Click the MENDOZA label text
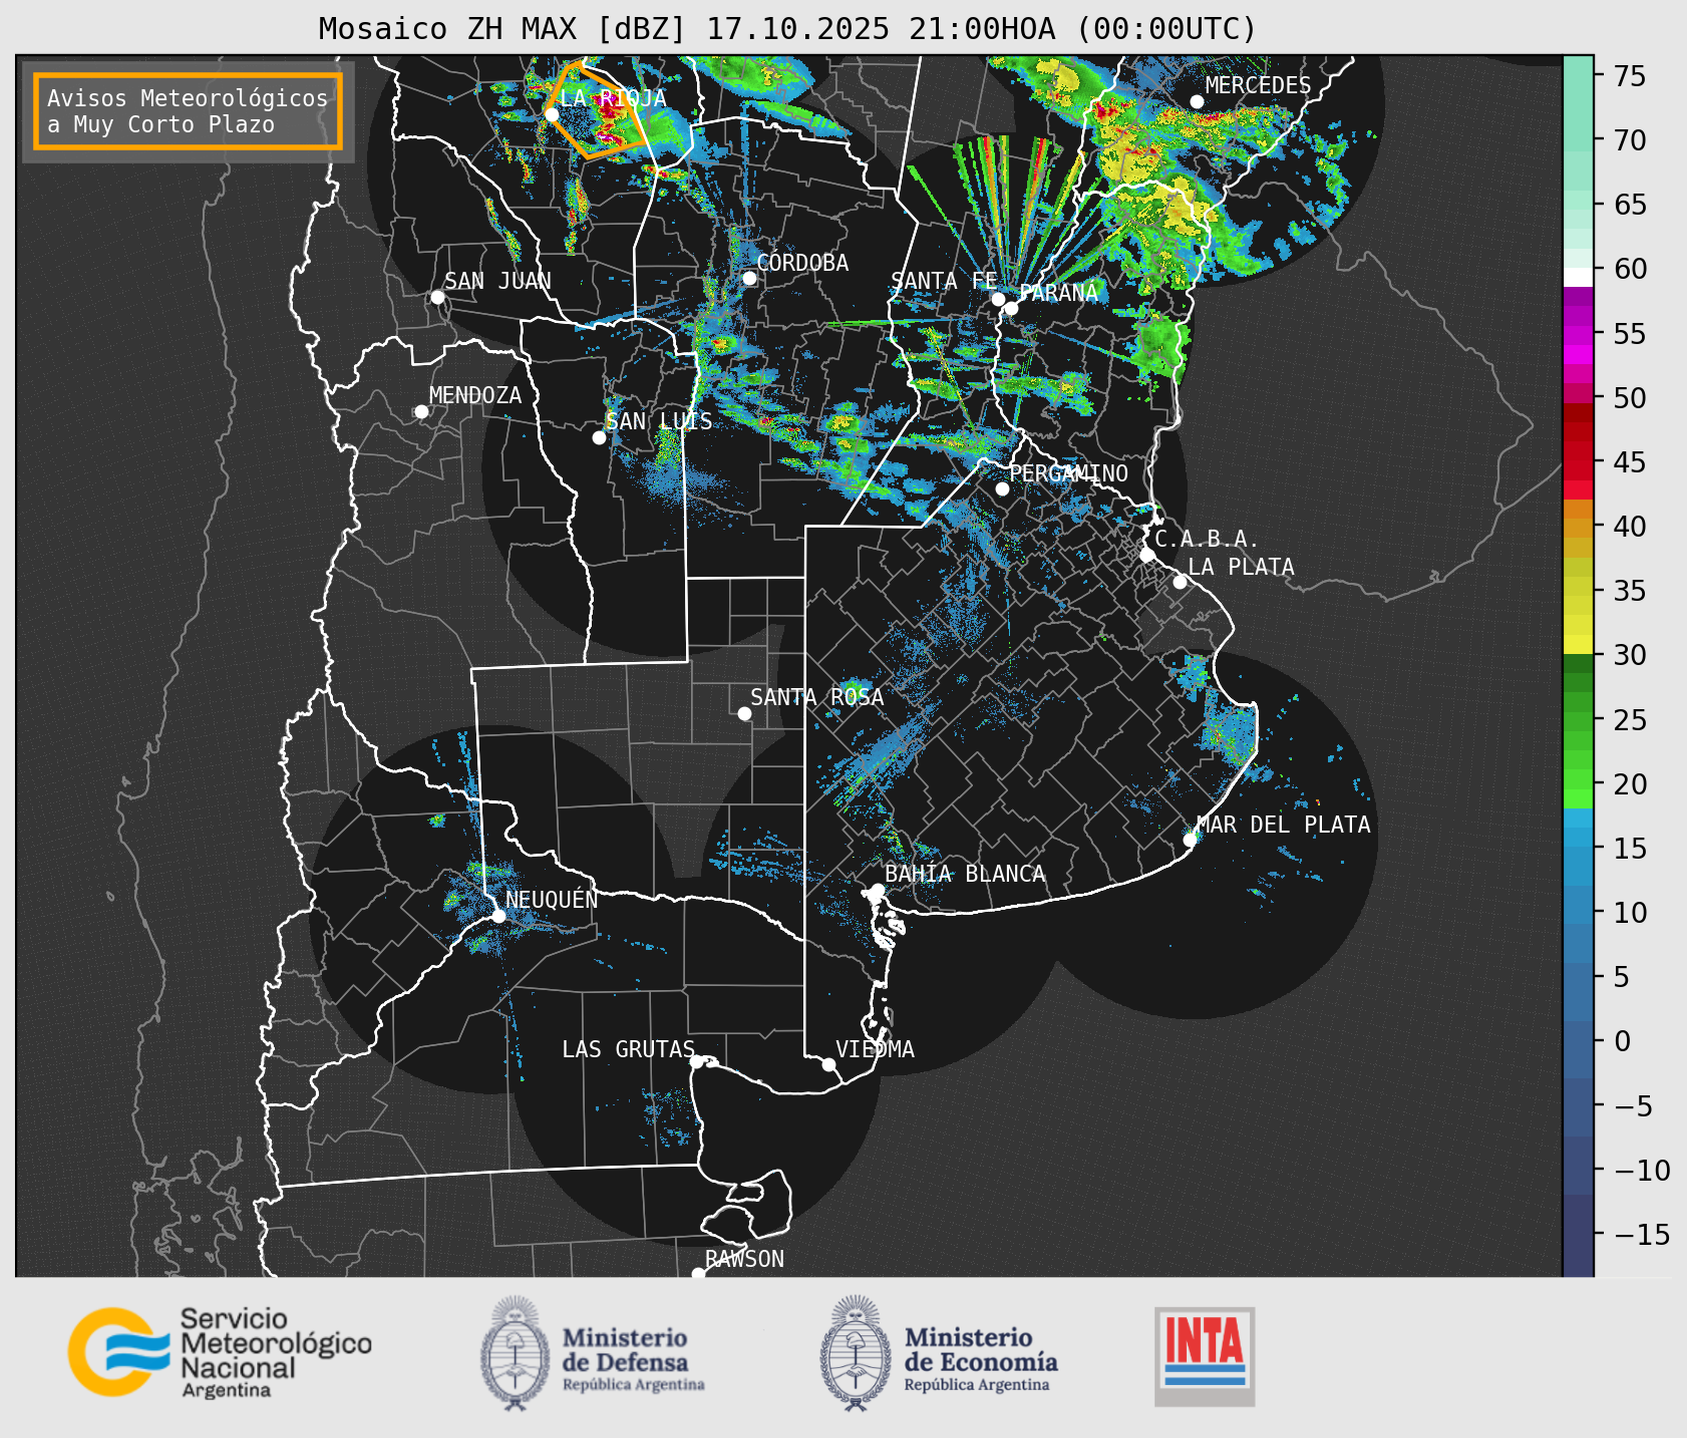This screenshot has height=1438, width=1687. [x=475, y=395]
